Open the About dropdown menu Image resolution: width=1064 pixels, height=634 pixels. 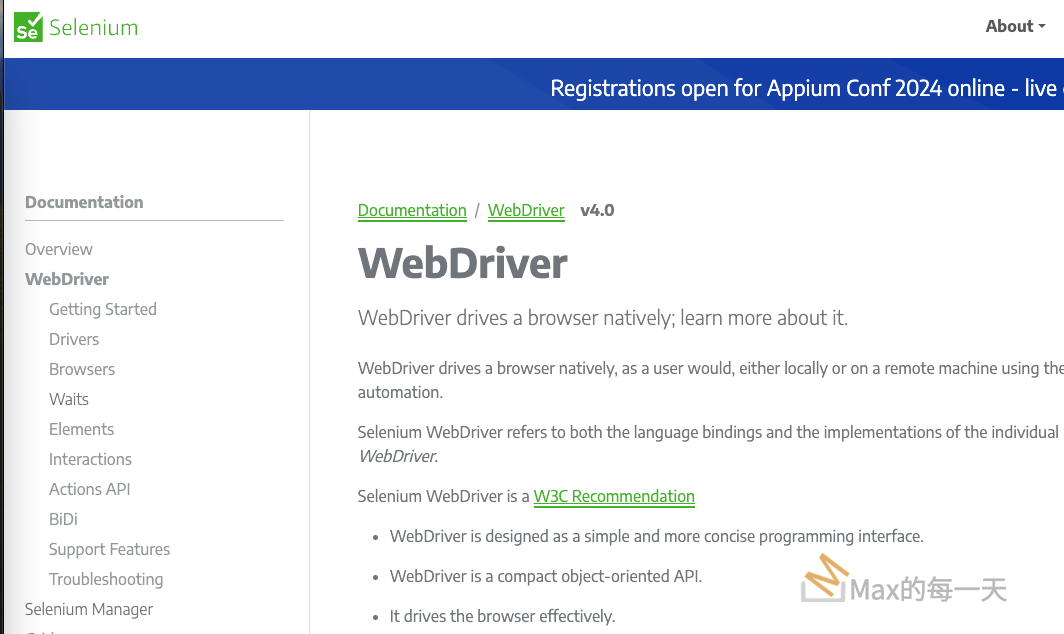[x=1014, y=27]
